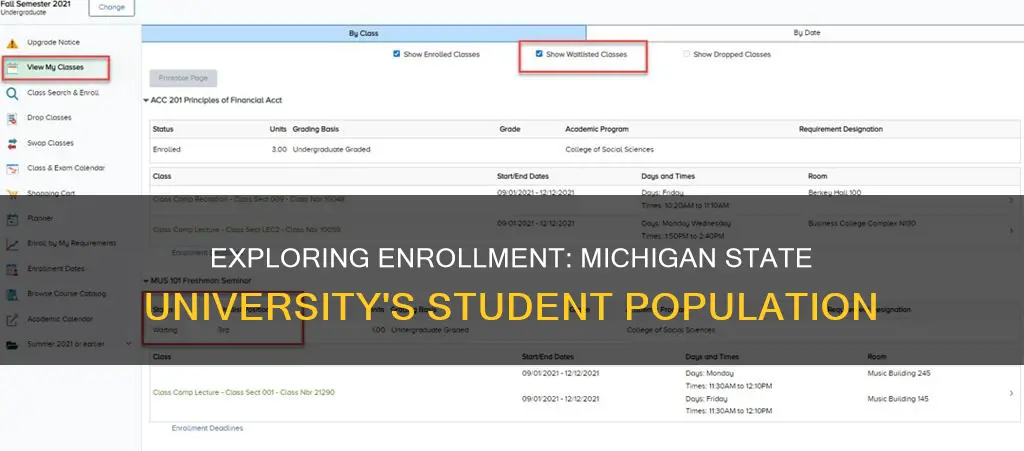This screenshot has height=451, width=1024.
Task: Click the Enrollment Dates icon
Action: (x=12, y=269)
